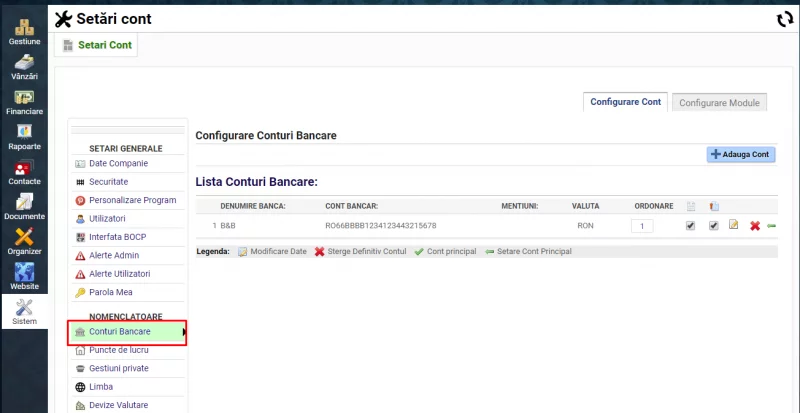Select the Configurare Cont tab
Image resolution: width=800 pixels, height=413 pixels.
click(x=625, y=102)
